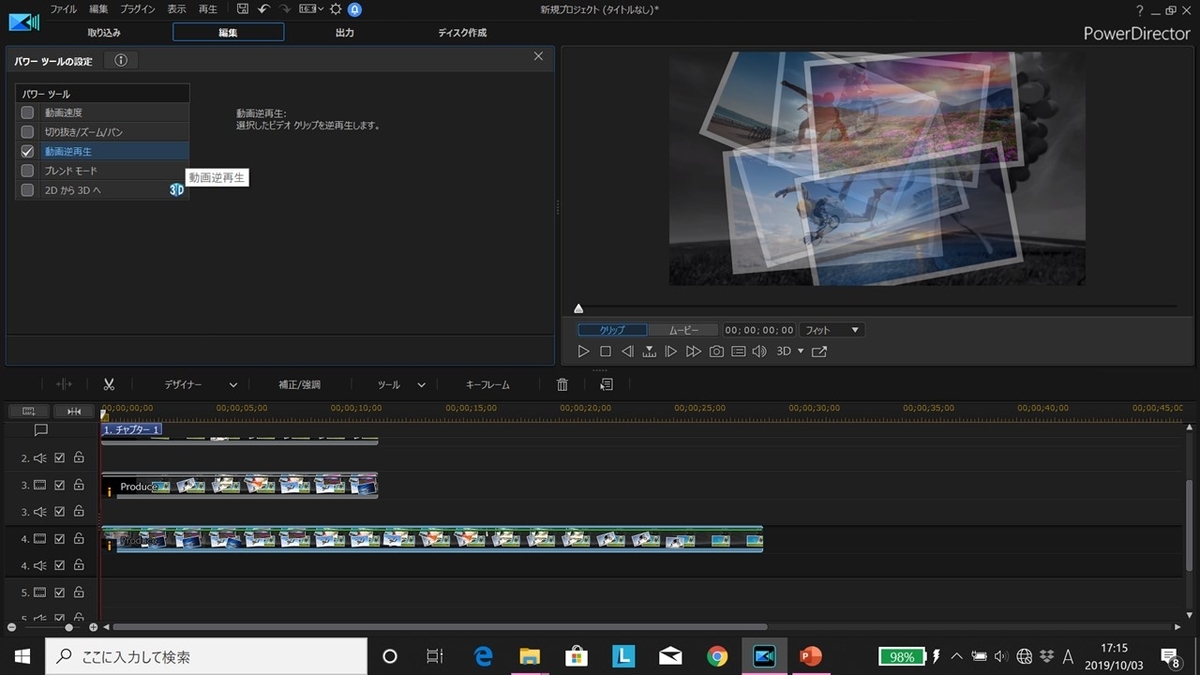Stop the preview playback
Image resolution: width=1200 pixels, height=675 pixels.
(605, 351)
